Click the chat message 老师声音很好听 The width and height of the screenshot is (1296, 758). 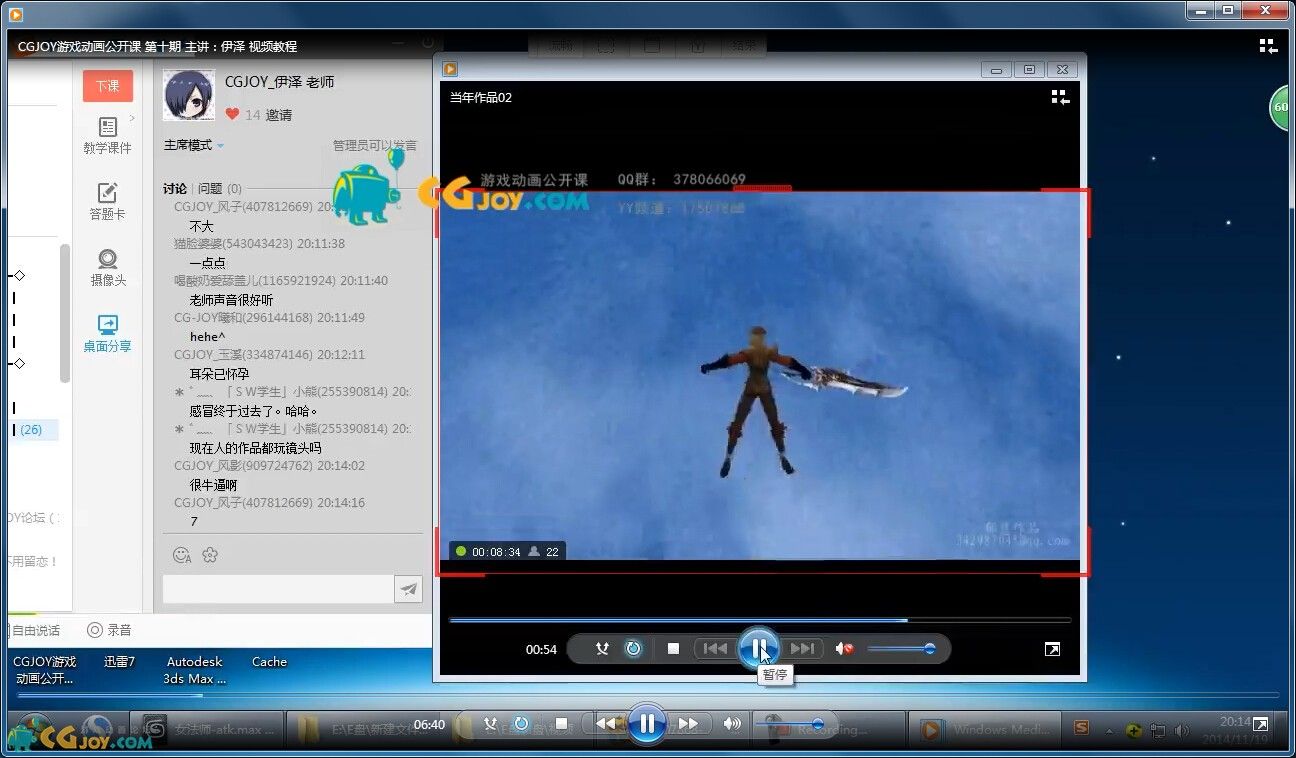coord(231,299)
